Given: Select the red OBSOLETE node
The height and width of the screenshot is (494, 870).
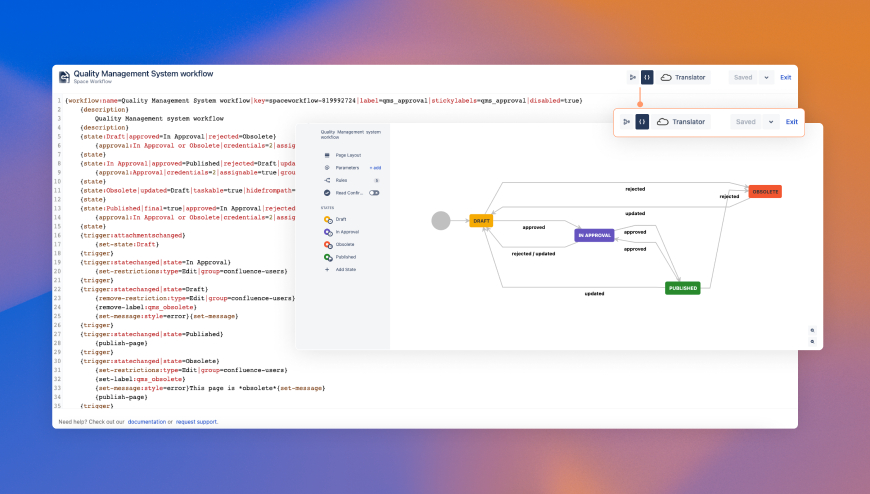Looking at the screenshot, I should pos(765,191).
